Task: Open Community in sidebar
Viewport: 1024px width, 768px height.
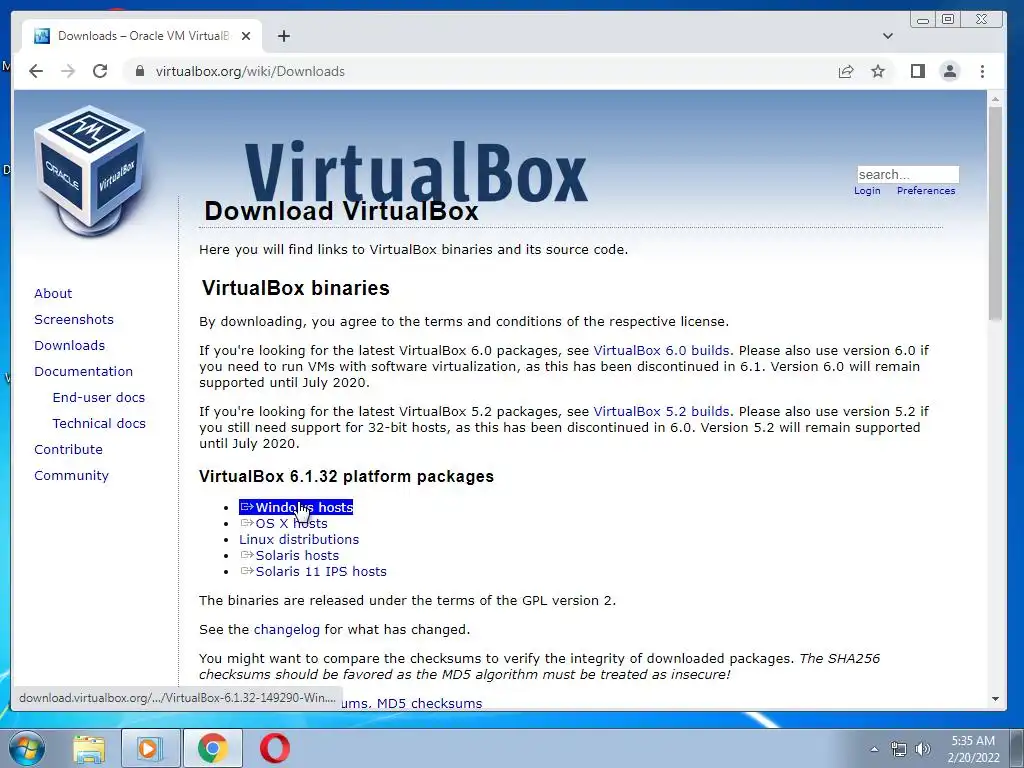Action: click(x=71, y=475)
